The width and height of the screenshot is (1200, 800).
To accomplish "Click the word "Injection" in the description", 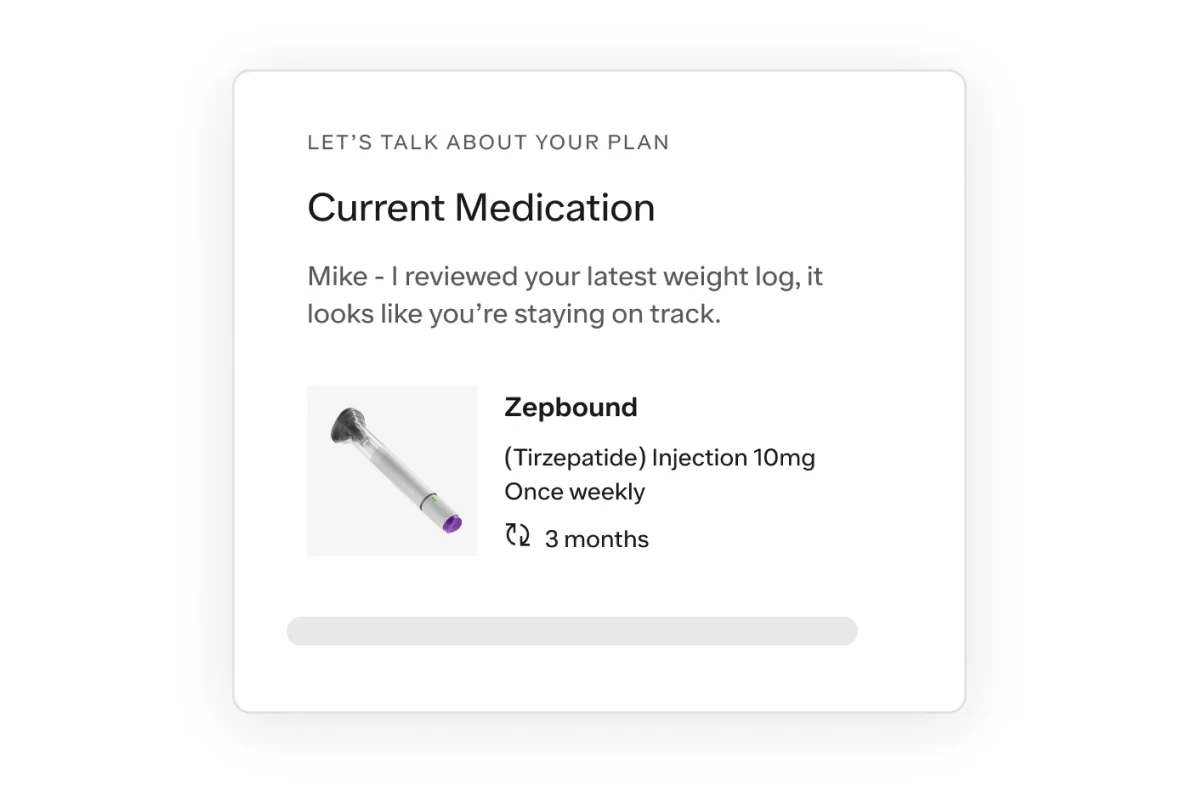I will 699,458.
